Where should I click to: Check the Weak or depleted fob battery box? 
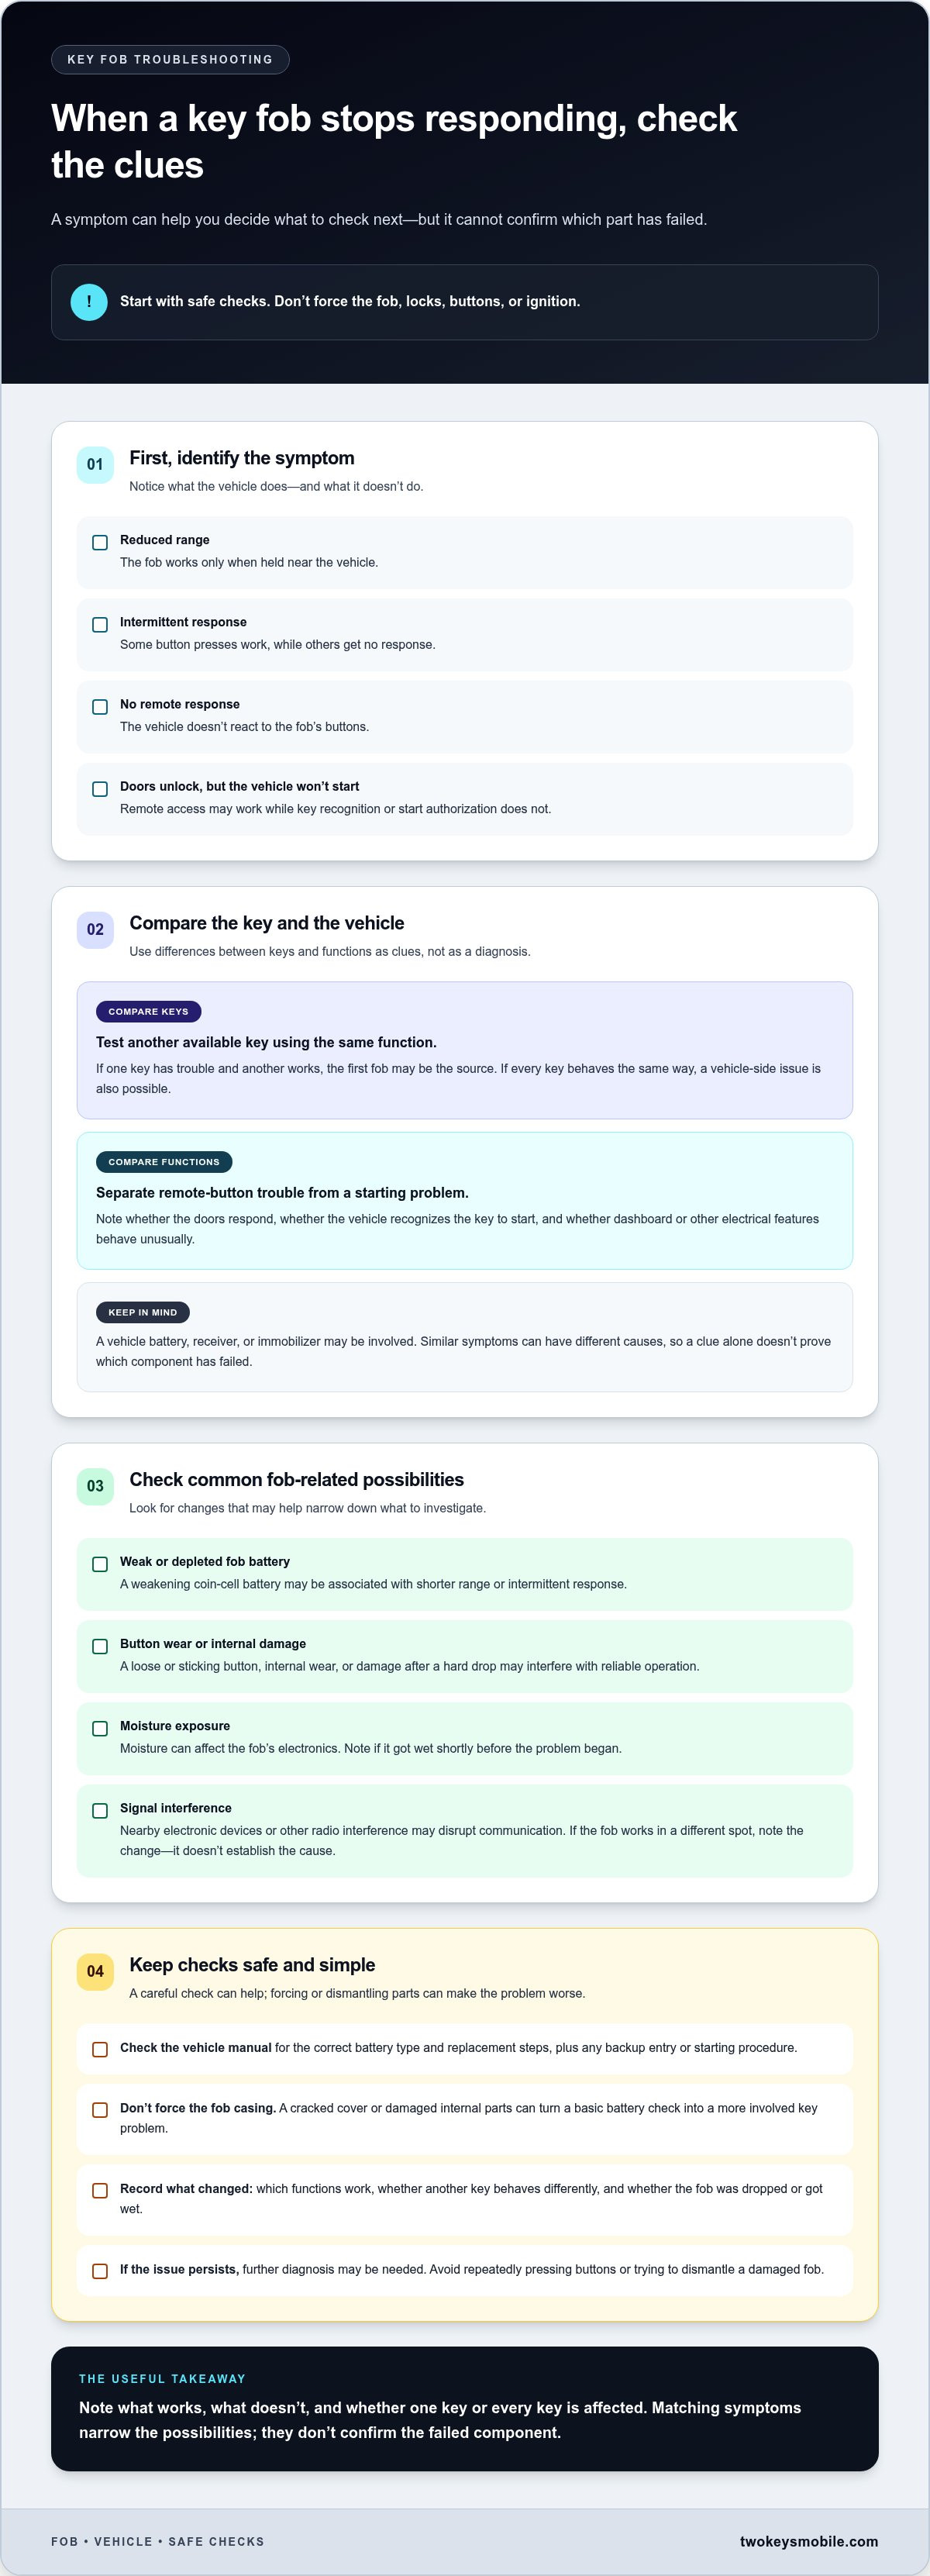point(100,1565)
